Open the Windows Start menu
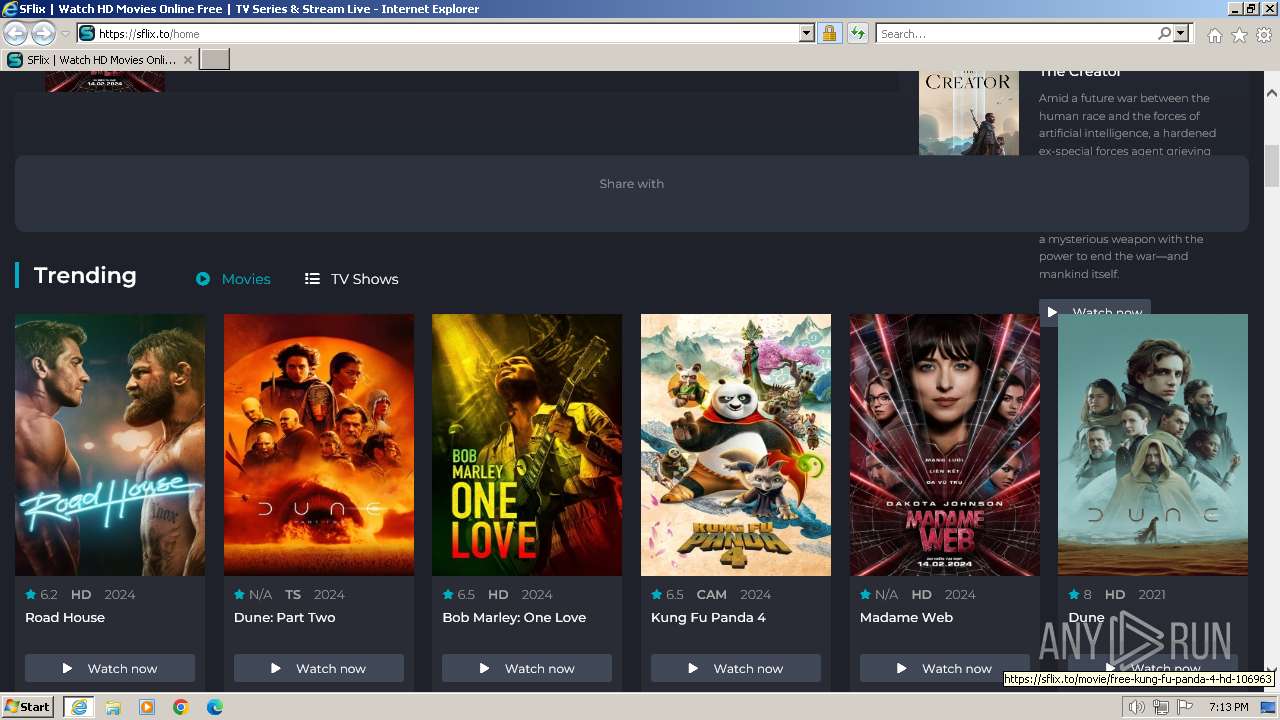Screen dimensions: 1280x720 [28, 706]
